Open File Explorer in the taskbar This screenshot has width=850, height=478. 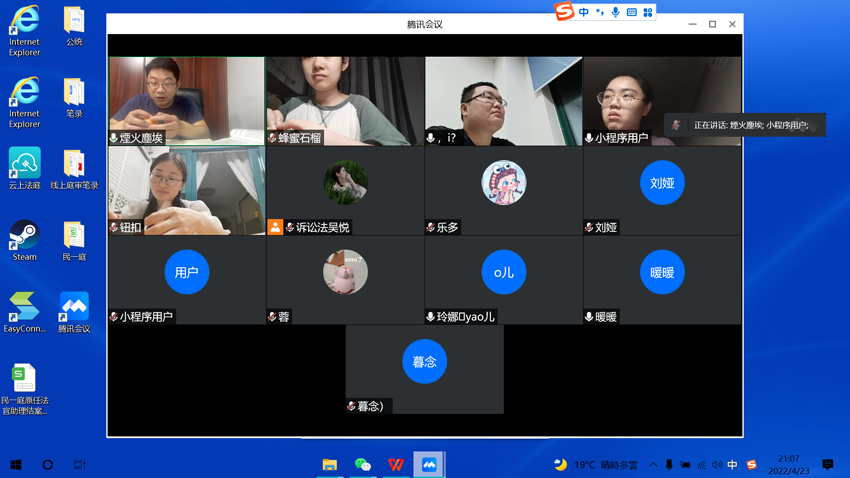(329, 465)
